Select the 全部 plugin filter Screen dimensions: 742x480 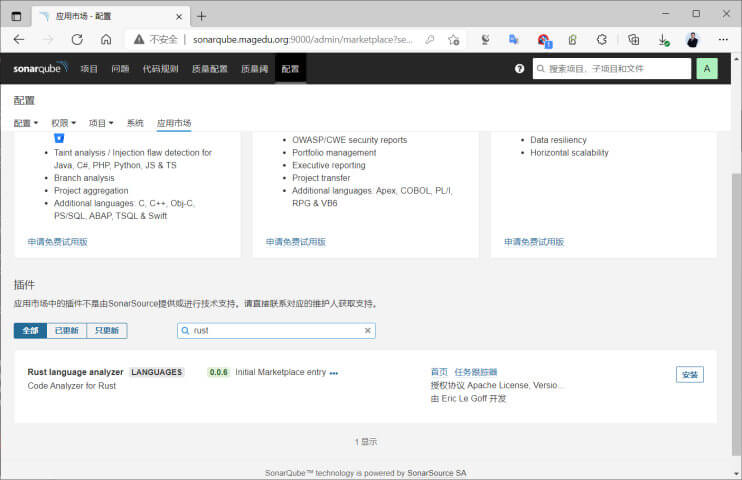[x=30, y=330]
